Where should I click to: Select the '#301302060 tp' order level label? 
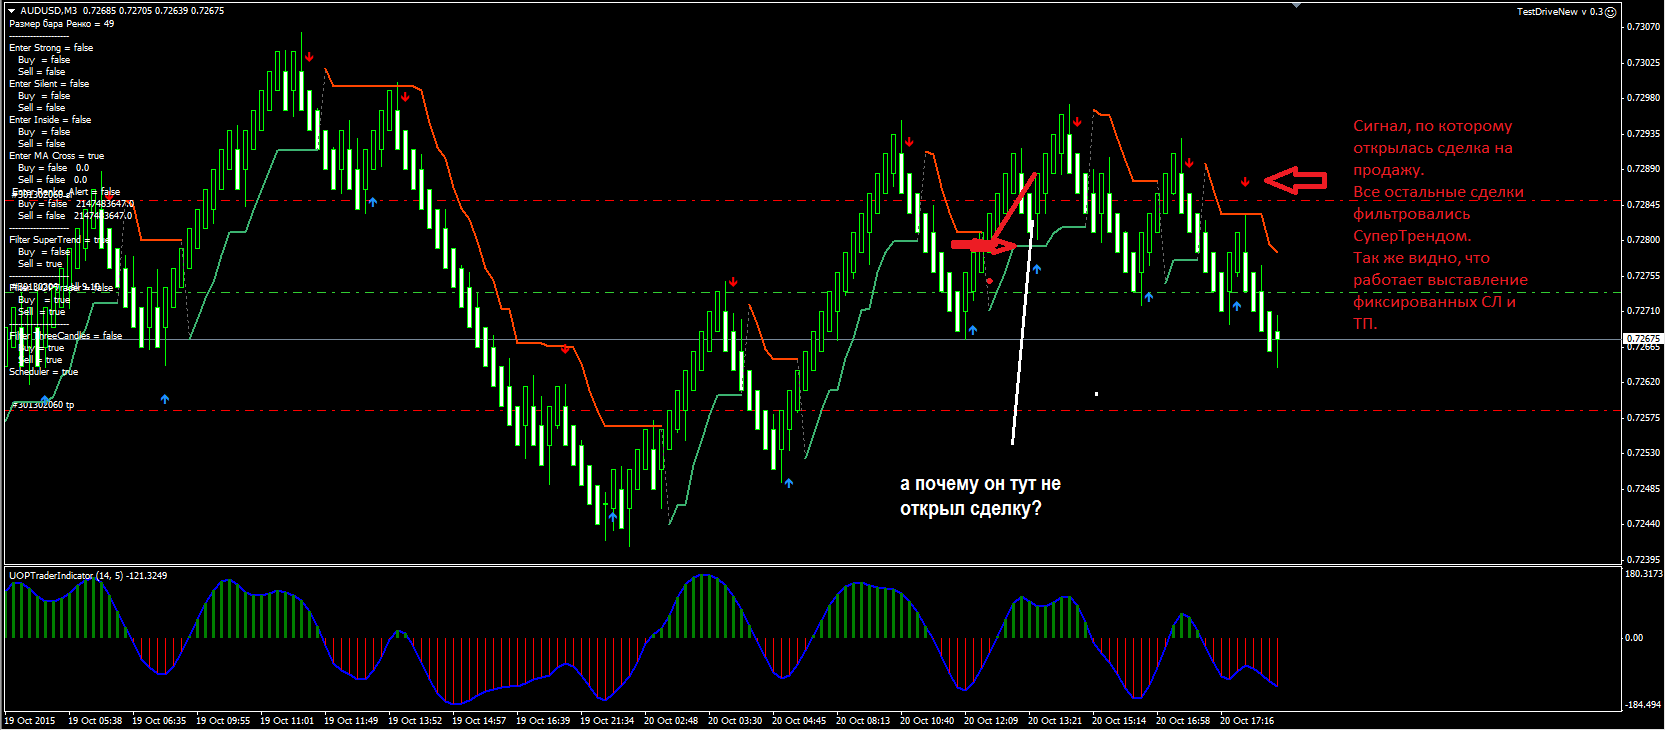coord(43,405)
